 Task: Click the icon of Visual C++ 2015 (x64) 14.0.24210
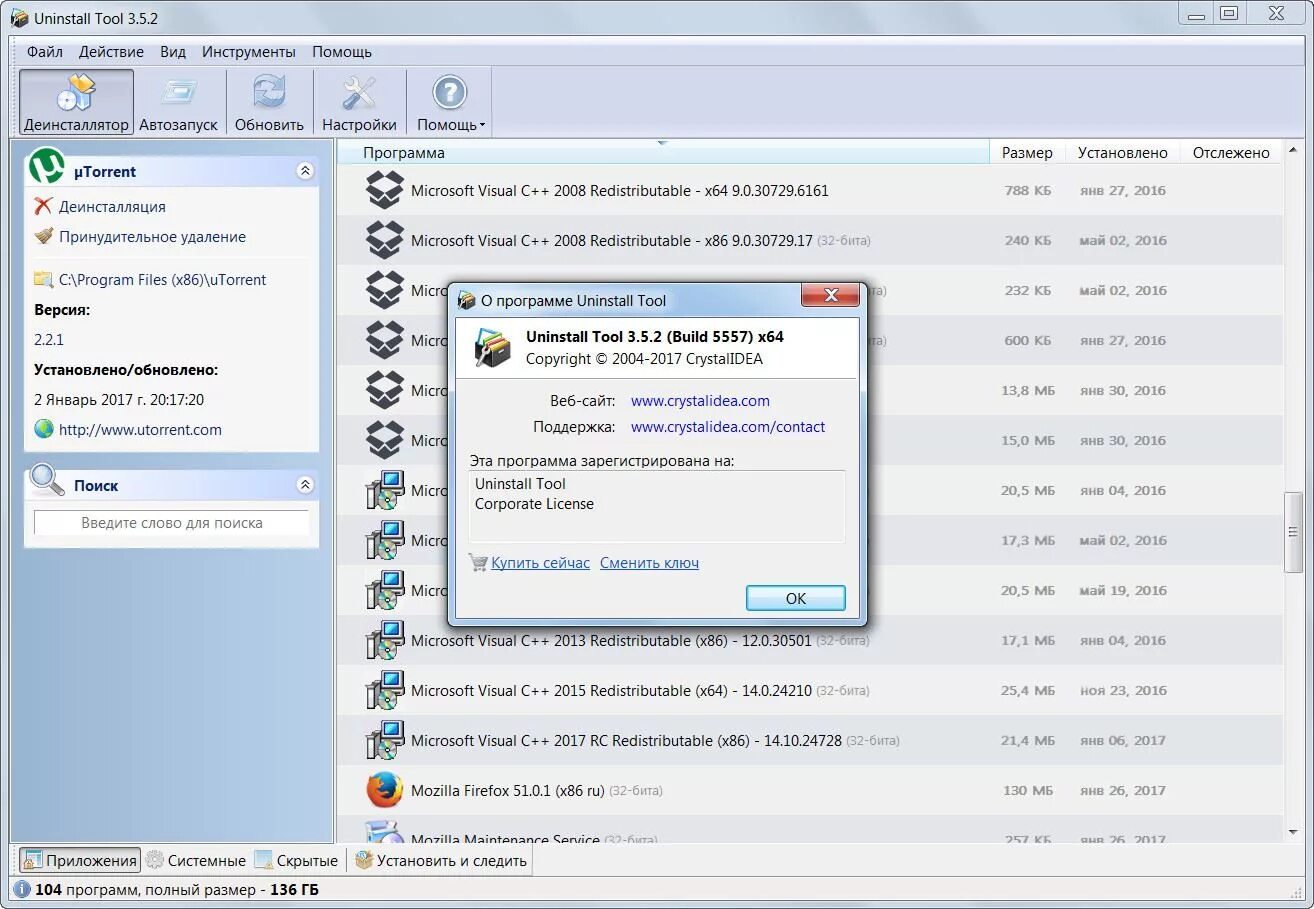pos(384,690)
